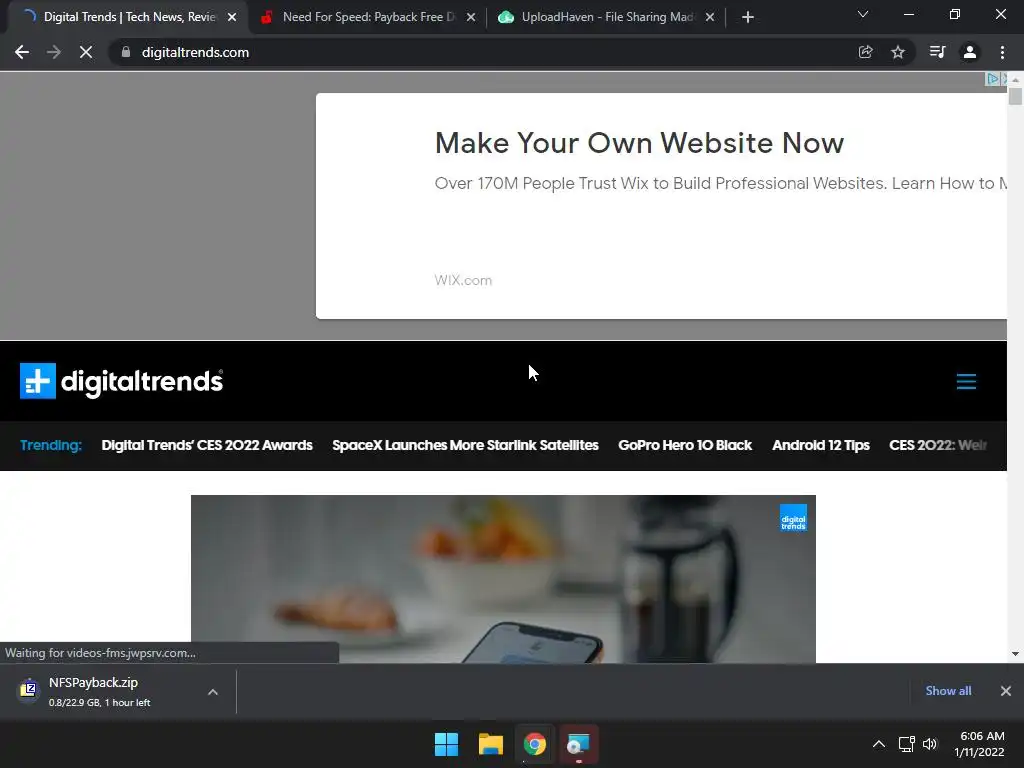Open Digital Trends' CES 2022 Awards

click(x=207, y=445)
